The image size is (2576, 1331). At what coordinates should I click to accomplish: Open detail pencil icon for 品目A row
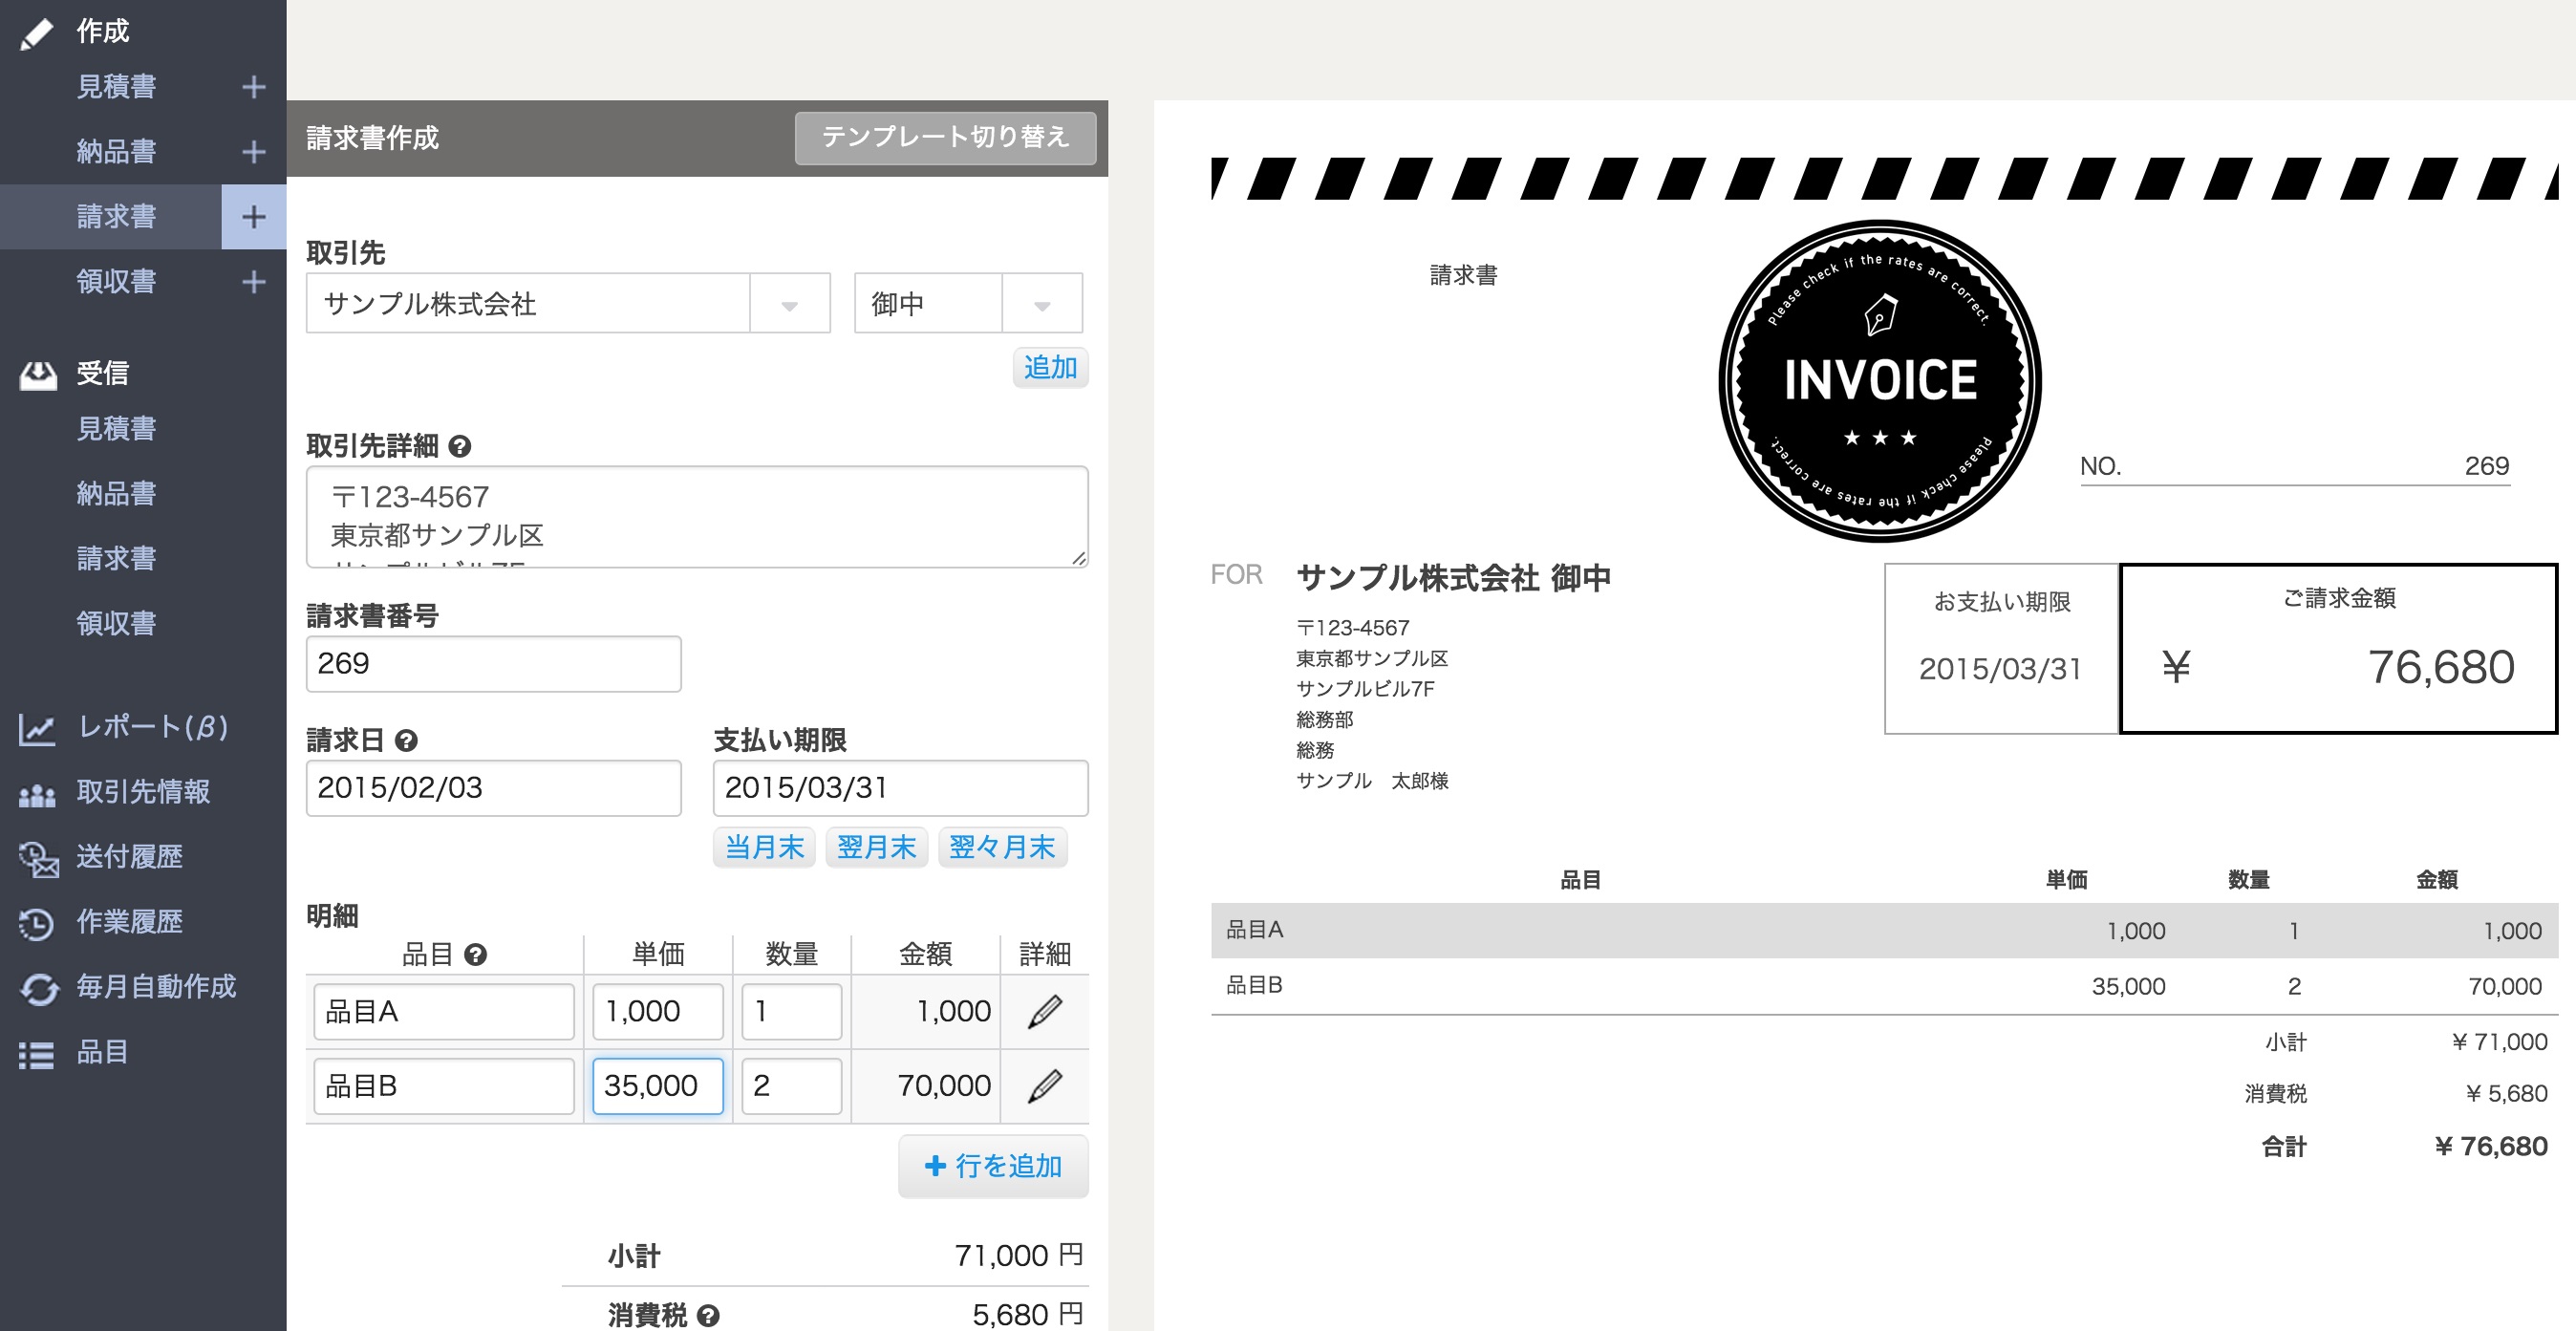[x=1044, y=1011]
